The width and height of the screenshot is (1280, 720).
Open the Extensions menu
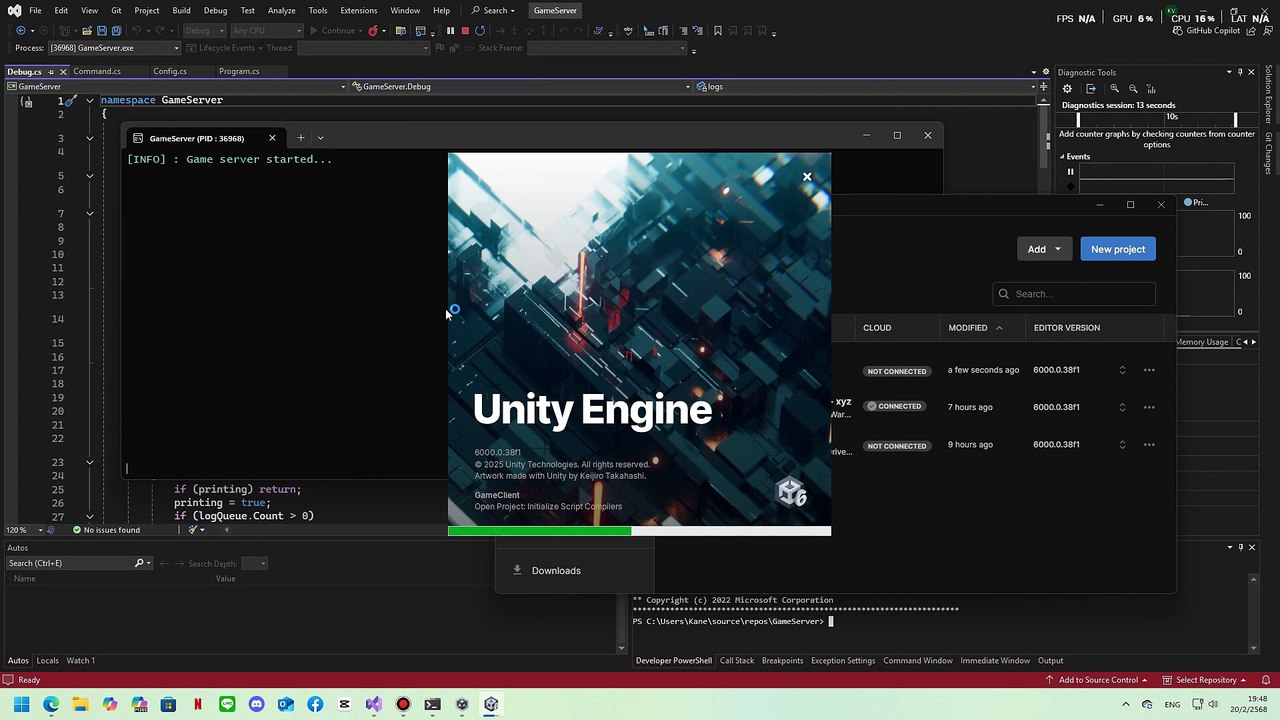point(359,10)
